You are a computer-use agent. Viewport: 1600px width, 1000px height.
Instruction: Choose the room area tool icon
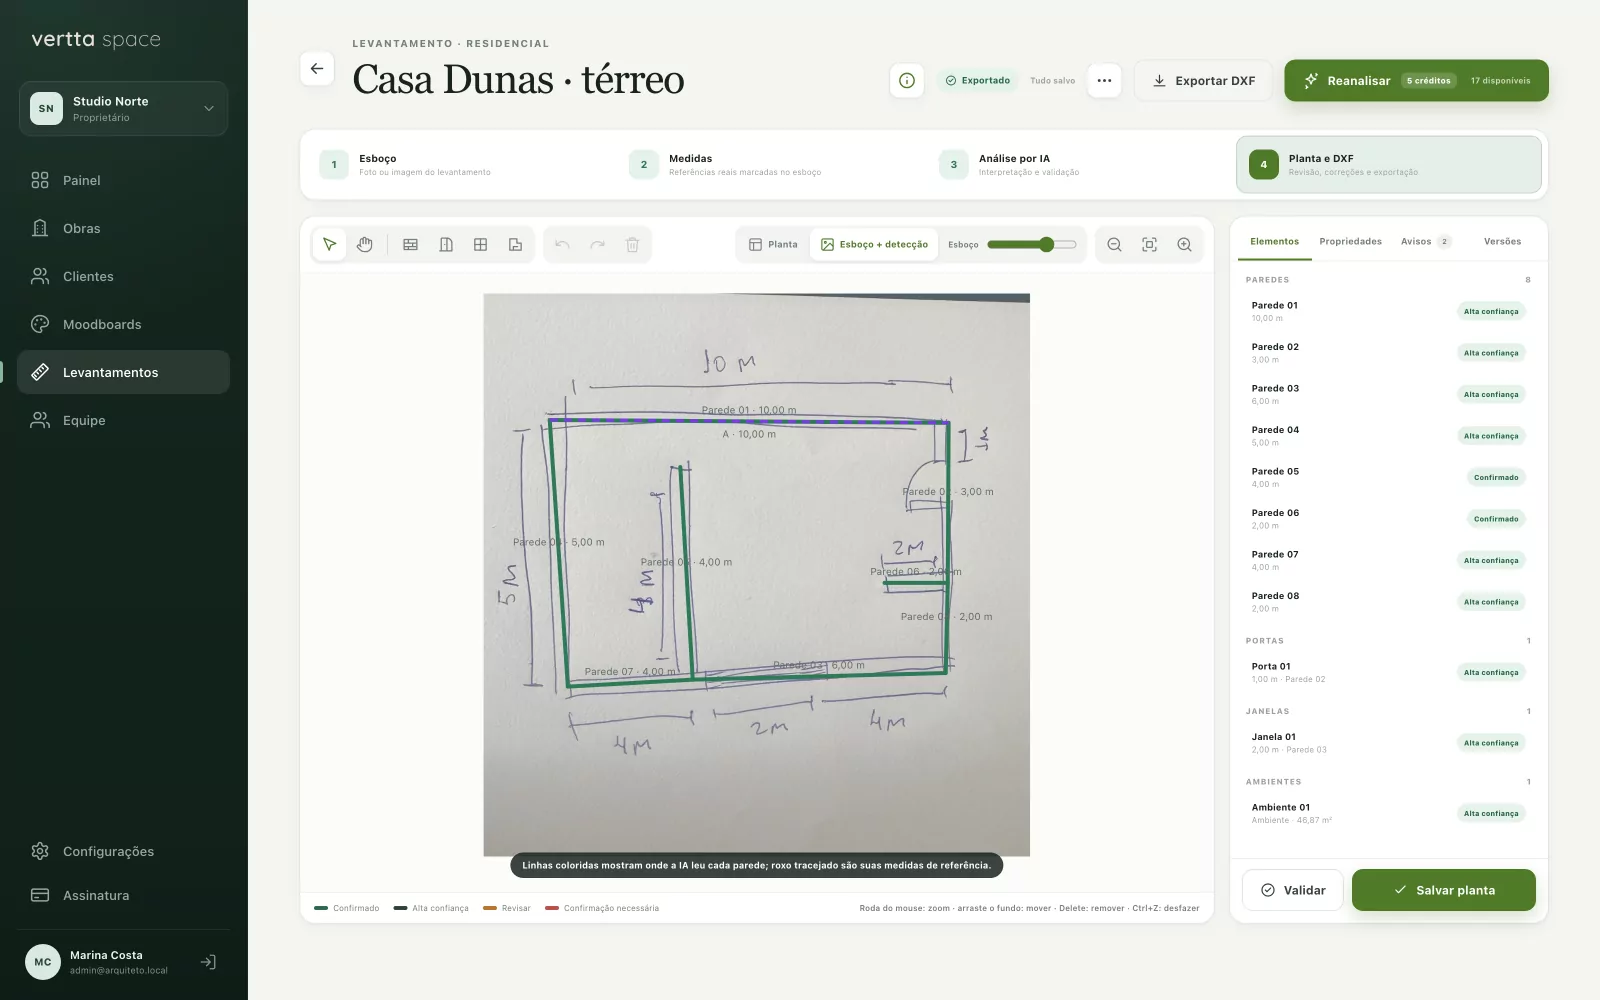click(x=516, y=245)
